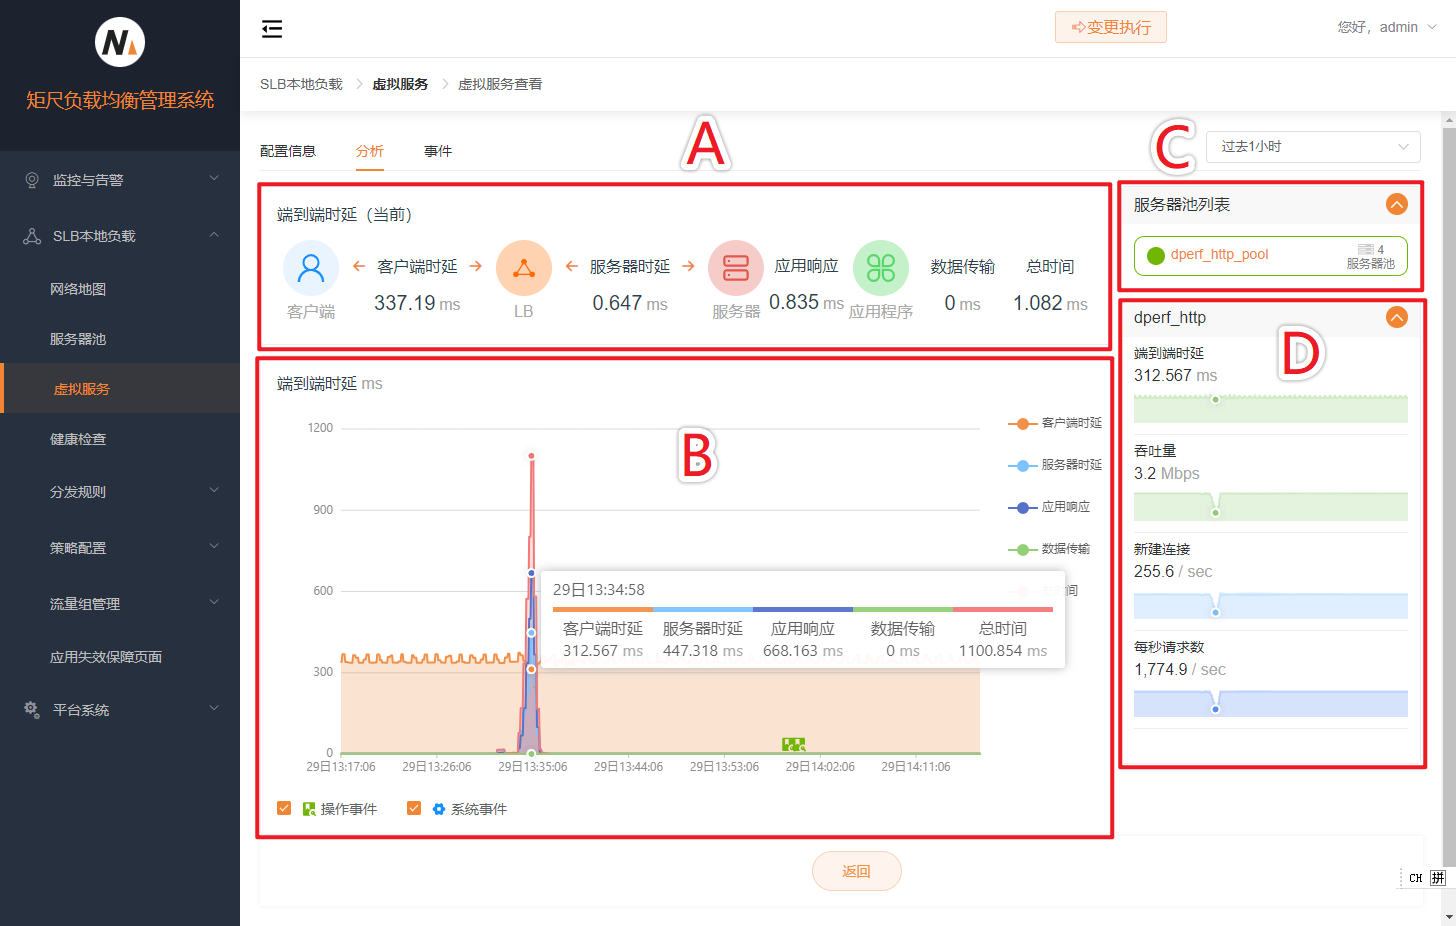The width and height of the screenshot is (1456, 926).
Task: Click the 变更执行 button
Action: [x=1110, y=28]
